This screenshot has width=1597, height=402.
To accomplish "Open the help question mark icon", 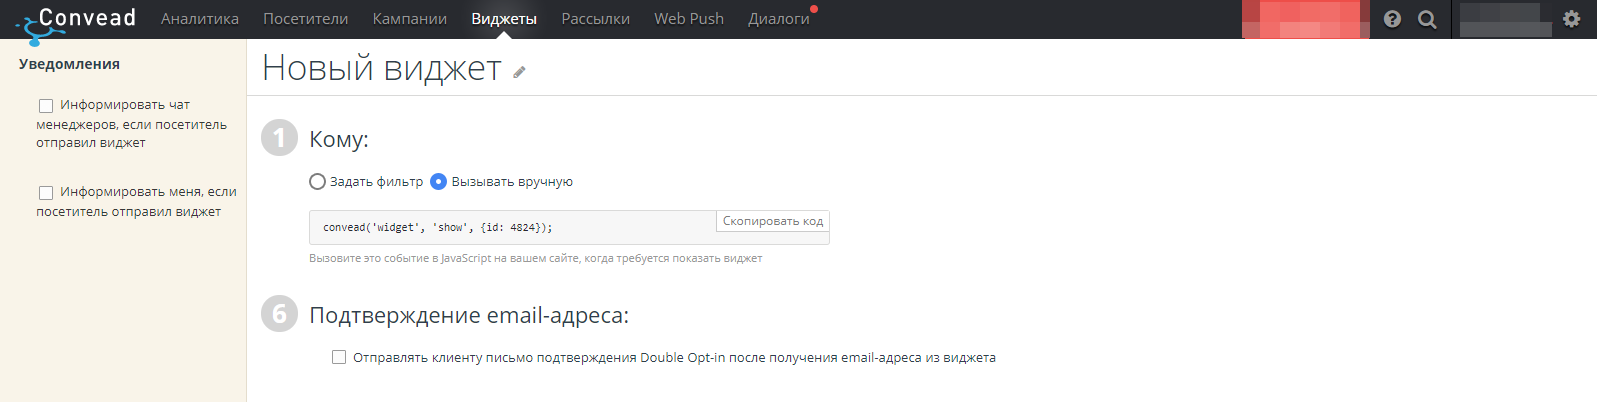I will pyautogui.click(x=1392, y=19).
